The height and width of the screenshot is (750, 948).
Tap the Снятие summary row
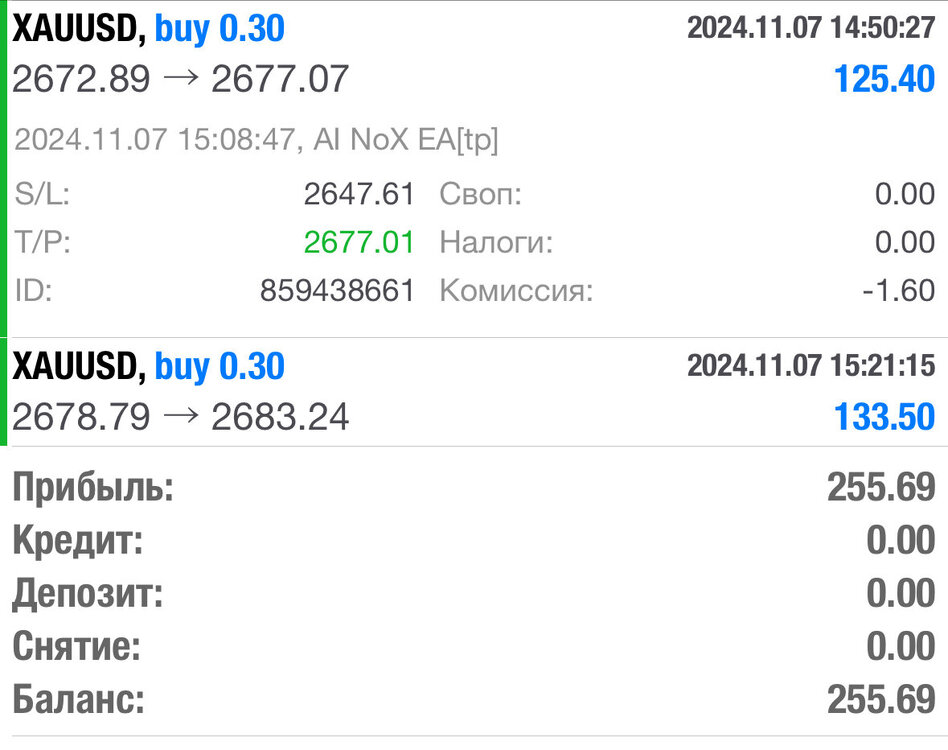[474, 647]
